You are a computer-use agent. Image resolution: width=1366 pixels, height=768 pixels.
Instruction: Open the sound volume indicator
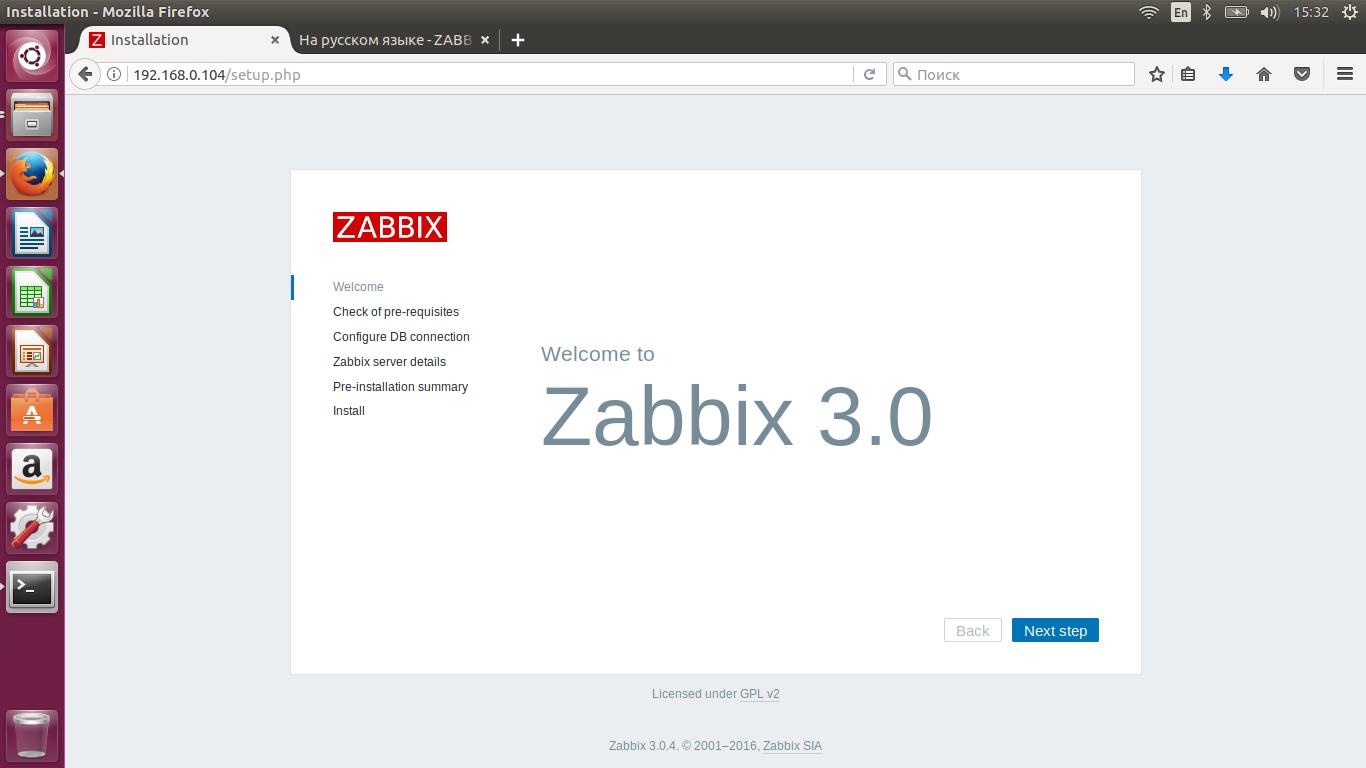pyautogui.click(x=1270, y=12)
